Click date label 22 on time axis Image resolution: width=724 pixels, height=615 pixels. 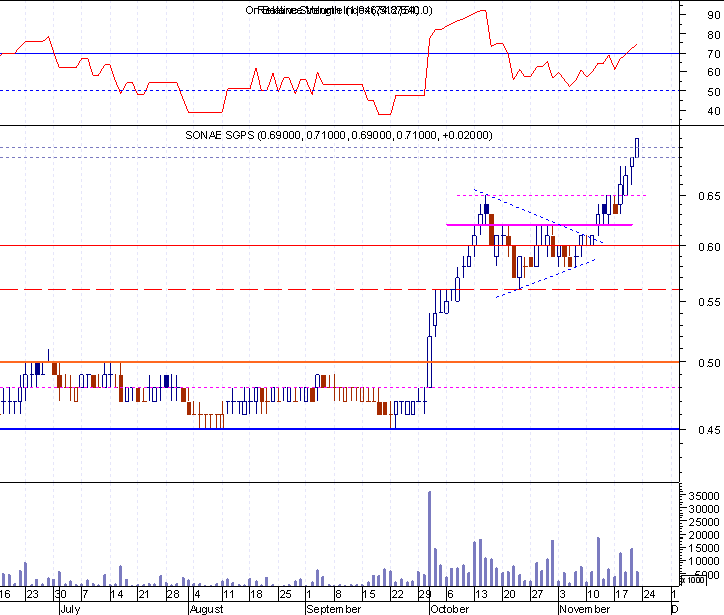tap(398, 594)
